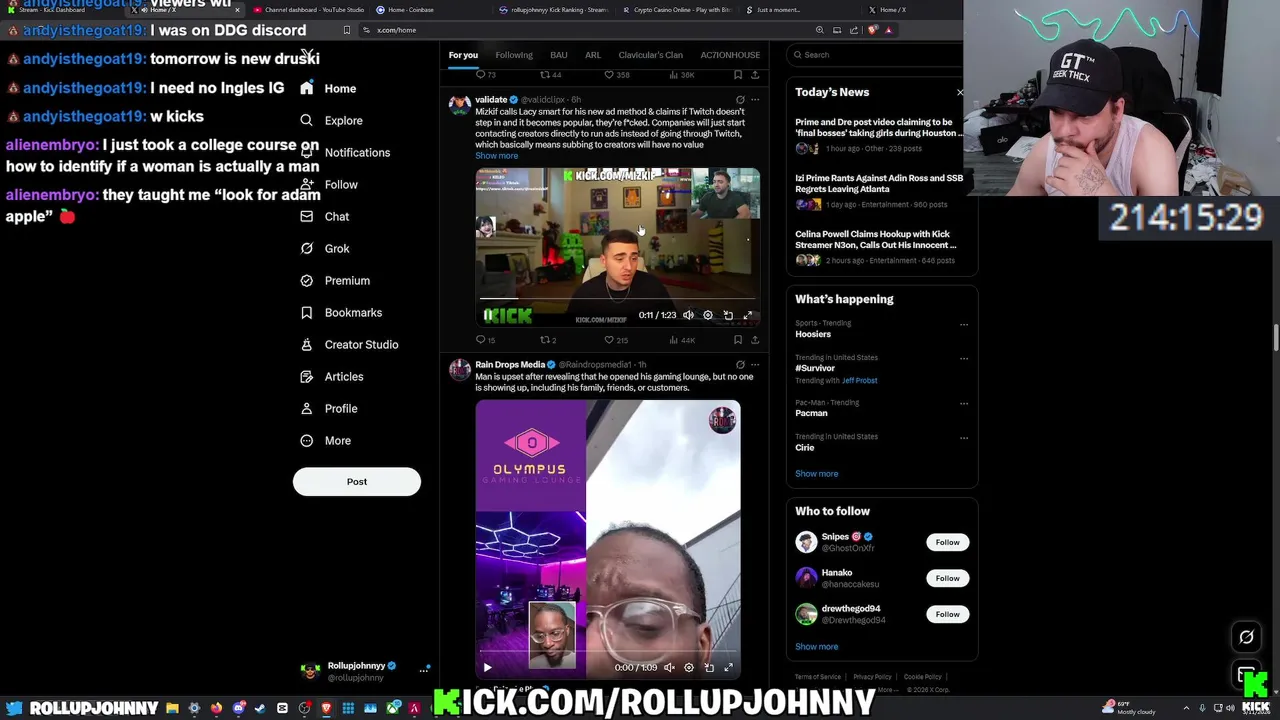Toggle picture-in-picture on Mizkif video

[728, 315]
